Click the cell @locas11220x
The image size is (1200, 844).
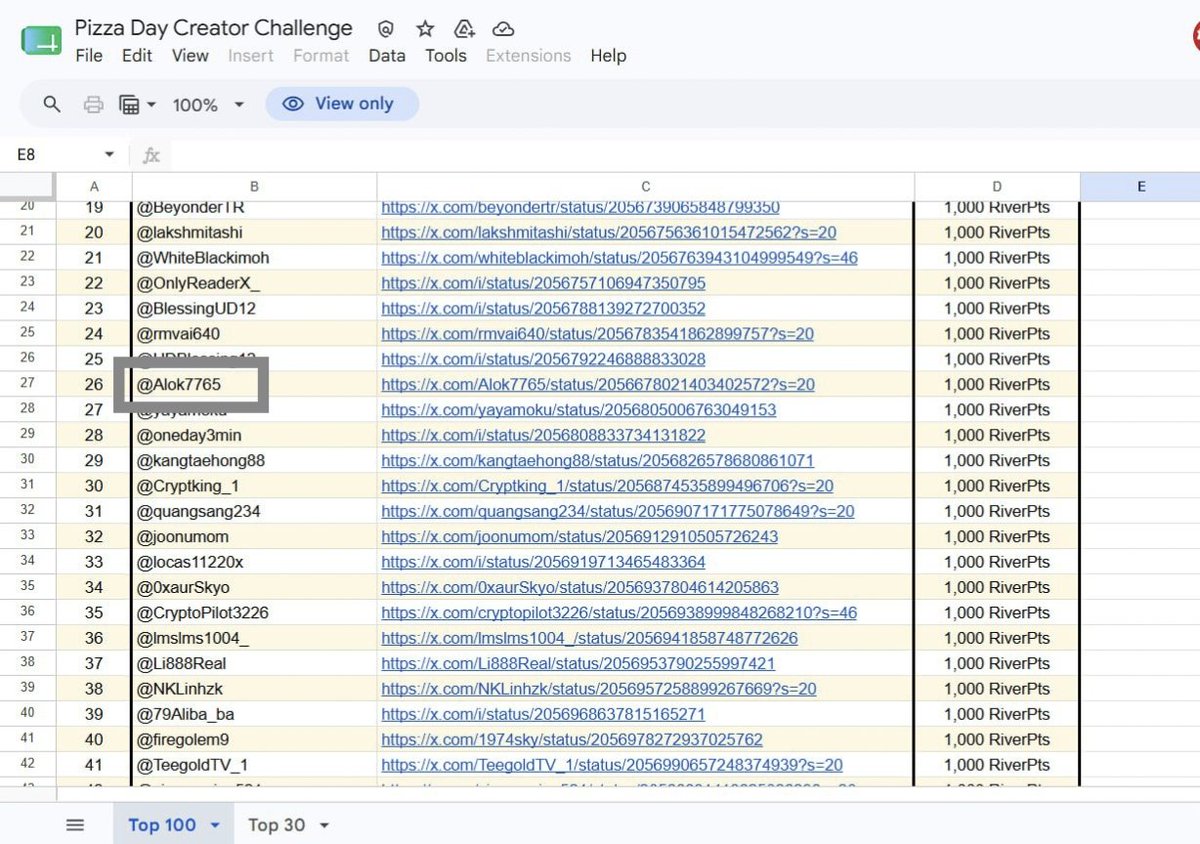[x=254, y=563]
